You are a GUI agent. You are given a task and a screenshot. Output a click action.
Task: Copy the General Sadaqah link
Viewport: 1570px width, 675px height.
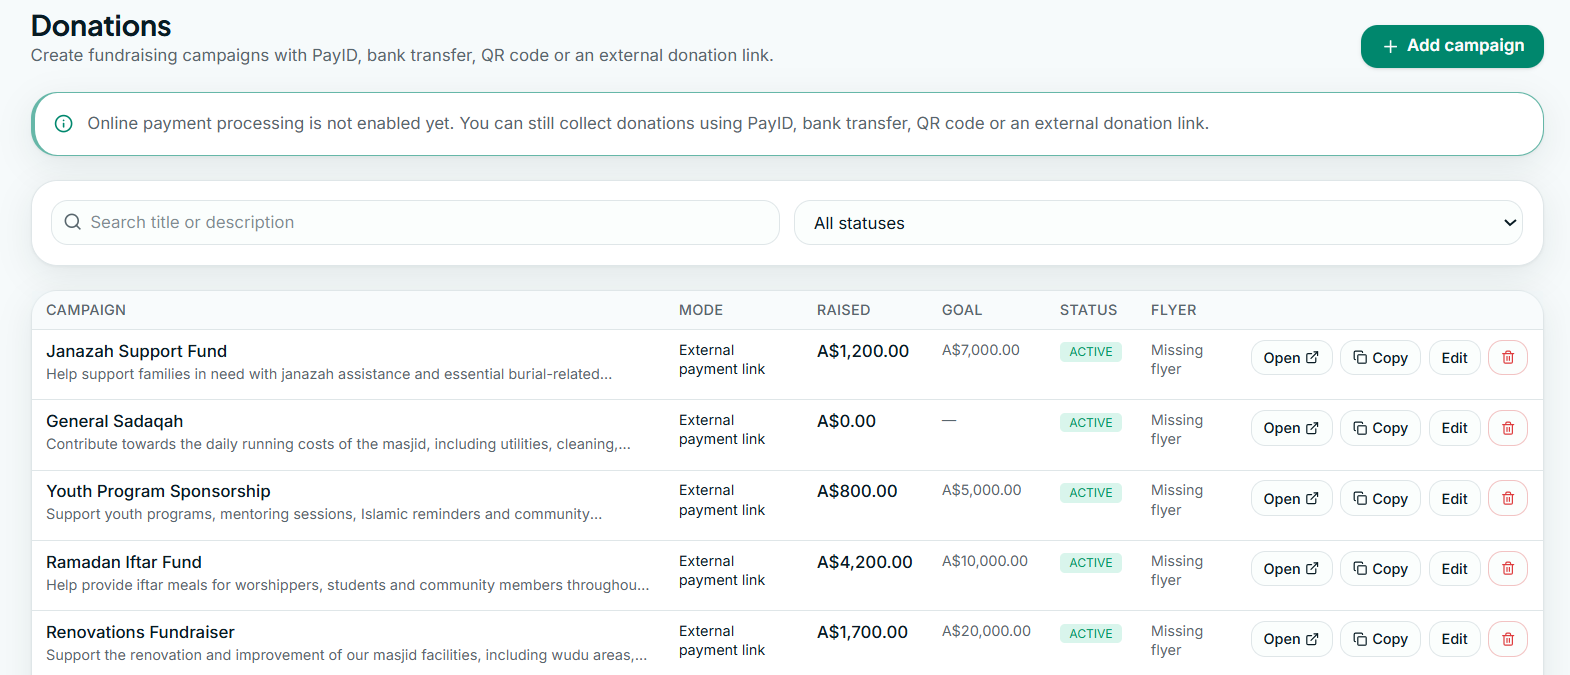1380,428
